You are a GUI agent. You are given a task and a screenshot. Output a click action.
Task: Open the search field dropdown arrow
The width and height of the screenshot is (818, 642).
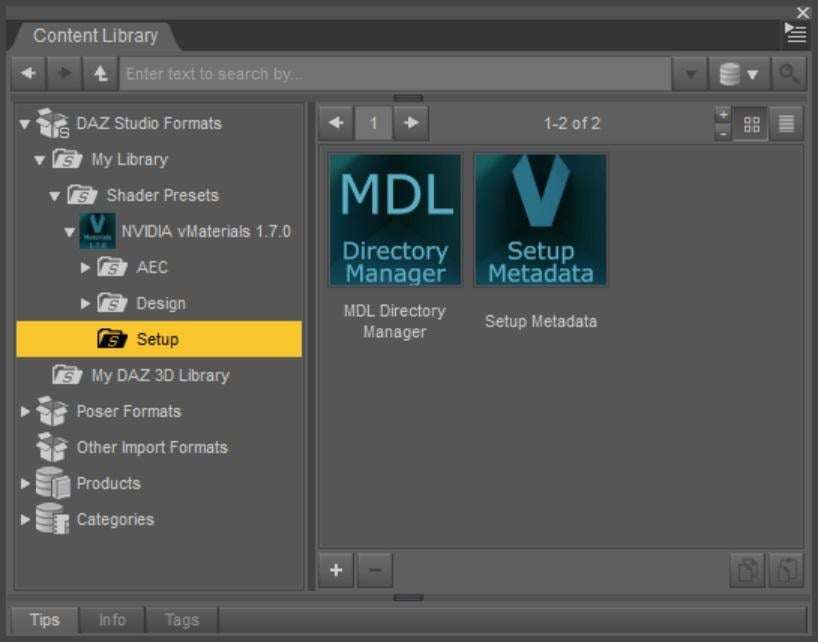click(x=691, y=71)
